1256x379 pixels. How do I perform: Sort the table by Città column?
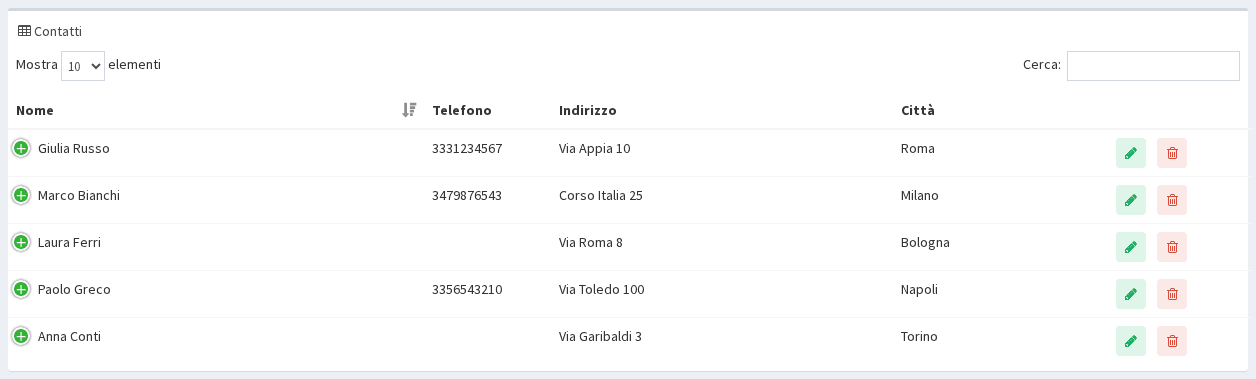pos(917,110)
